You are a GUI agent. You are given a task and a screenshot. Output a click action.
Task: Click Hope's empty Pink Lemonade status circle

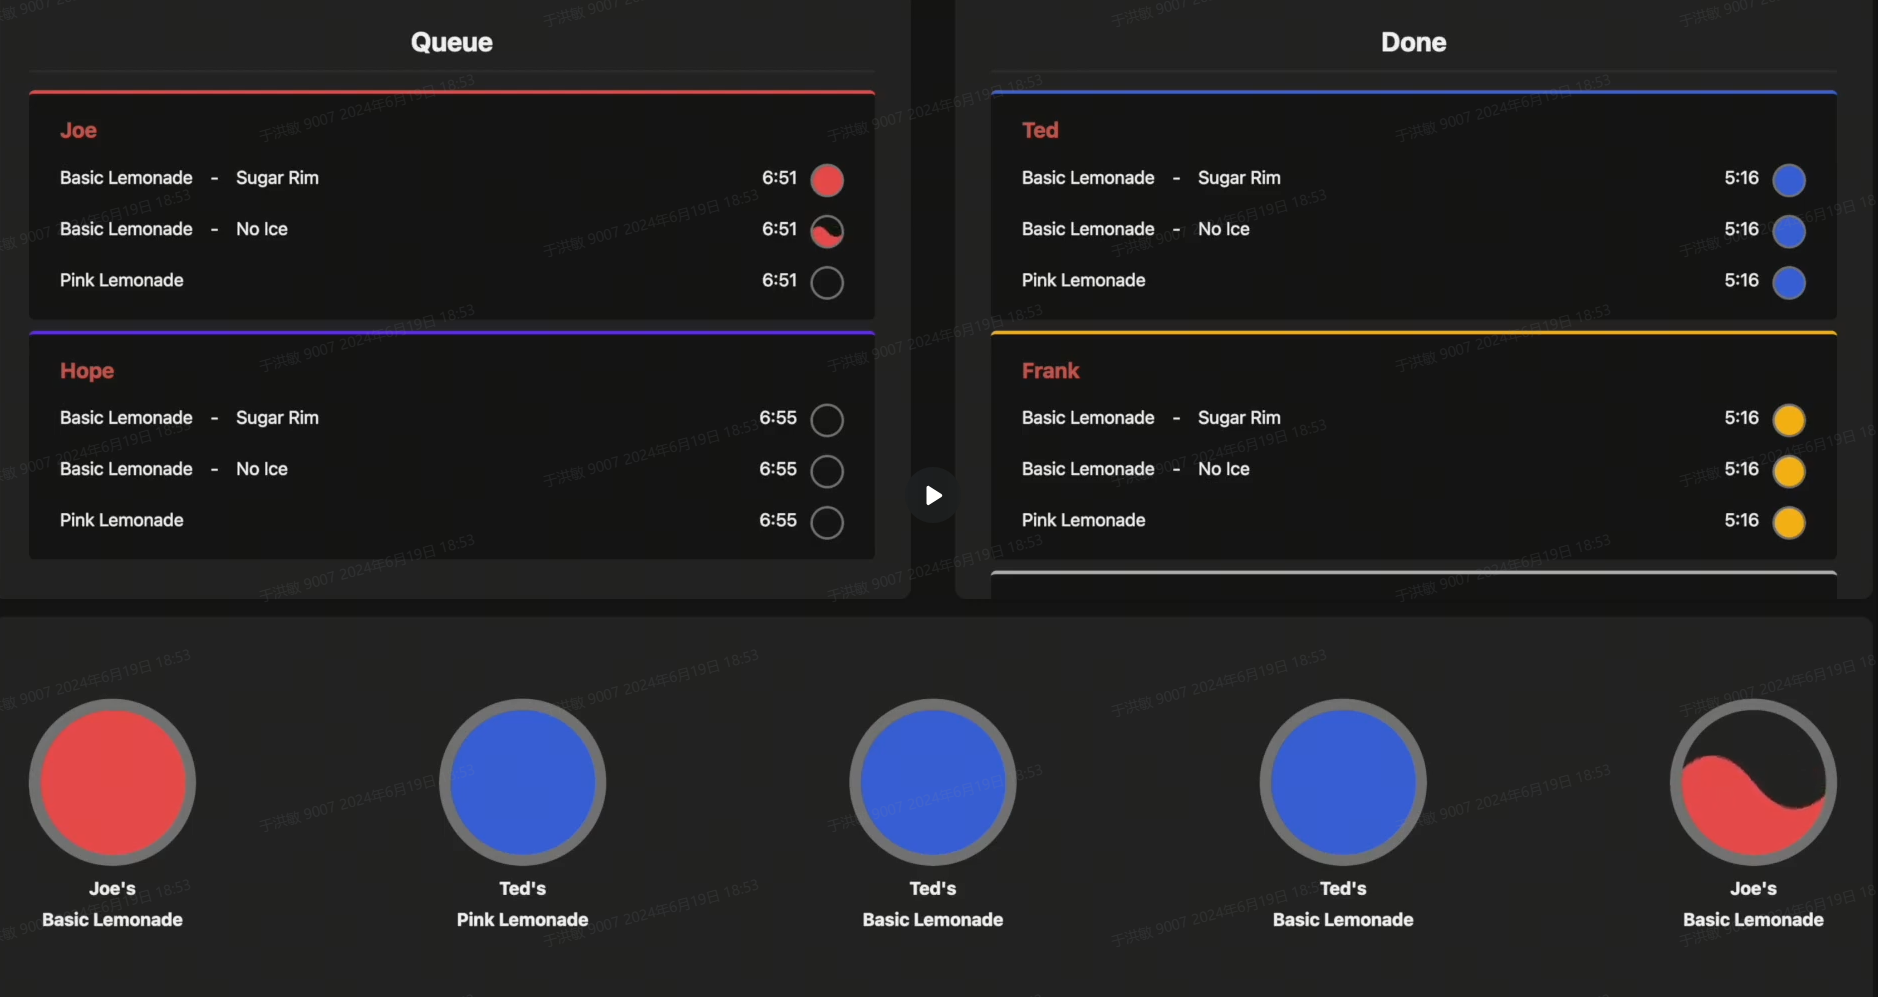(827, 522)
